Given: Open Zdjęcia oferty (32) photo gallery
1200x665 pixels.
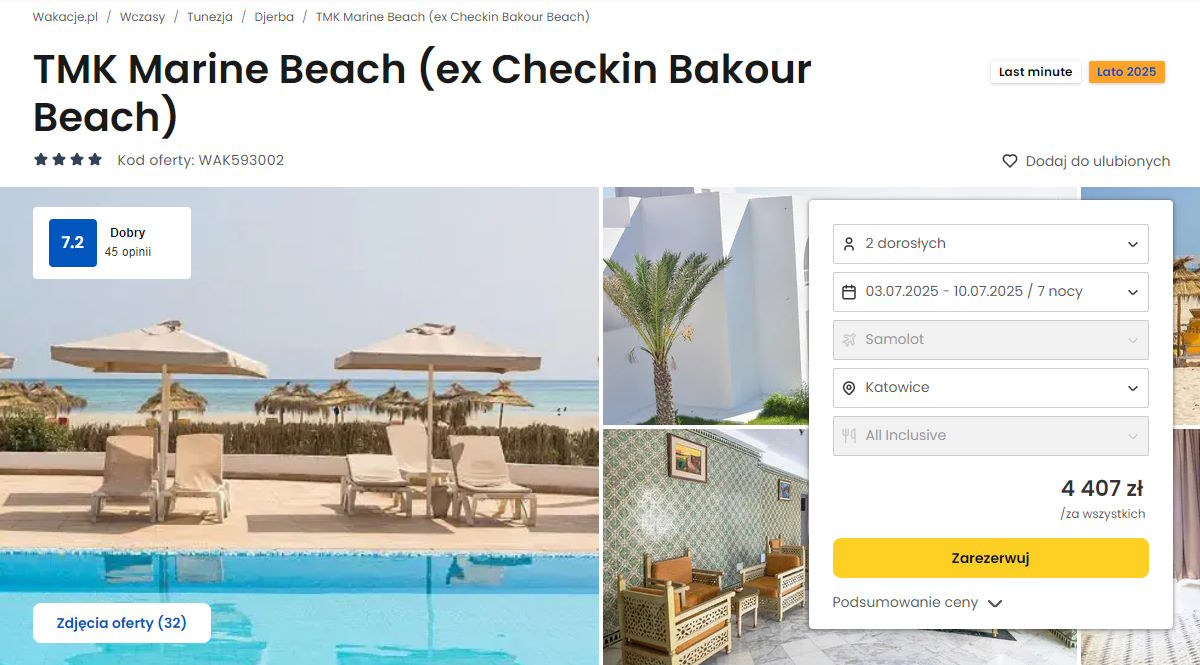Looking at the screenshot, I should (122, 623).
